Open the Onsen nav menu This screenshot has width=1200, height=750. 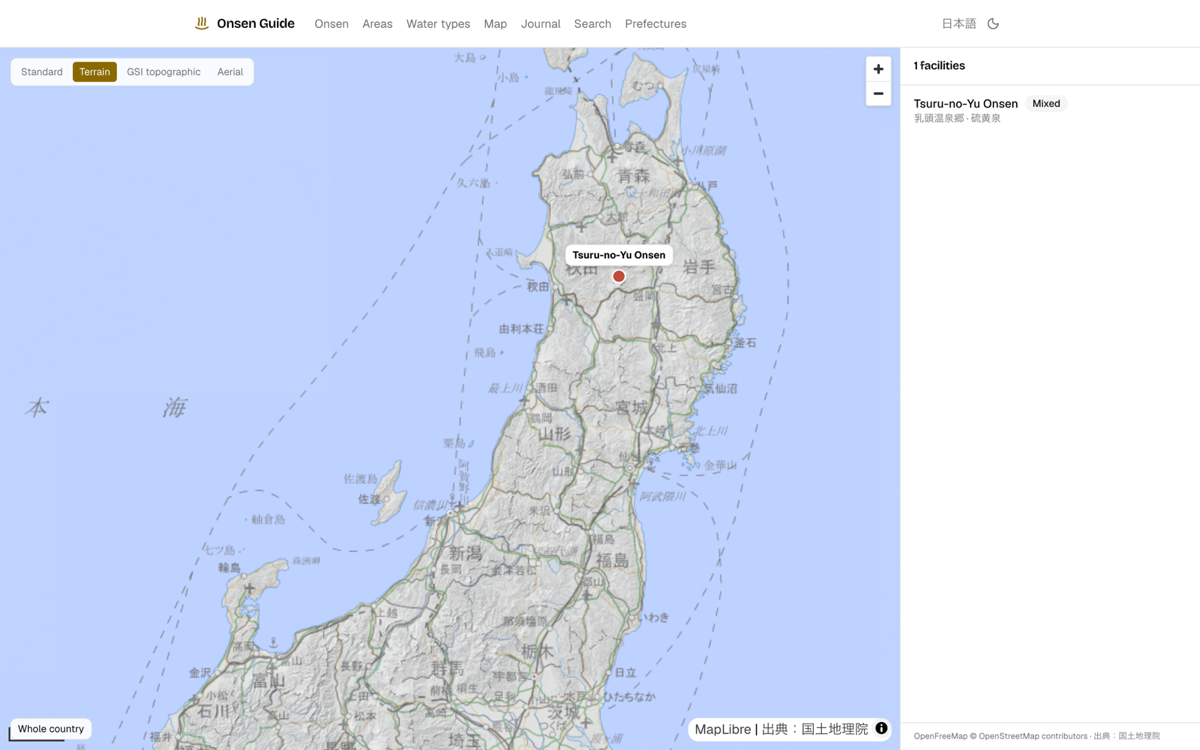[x=331, y=24]
